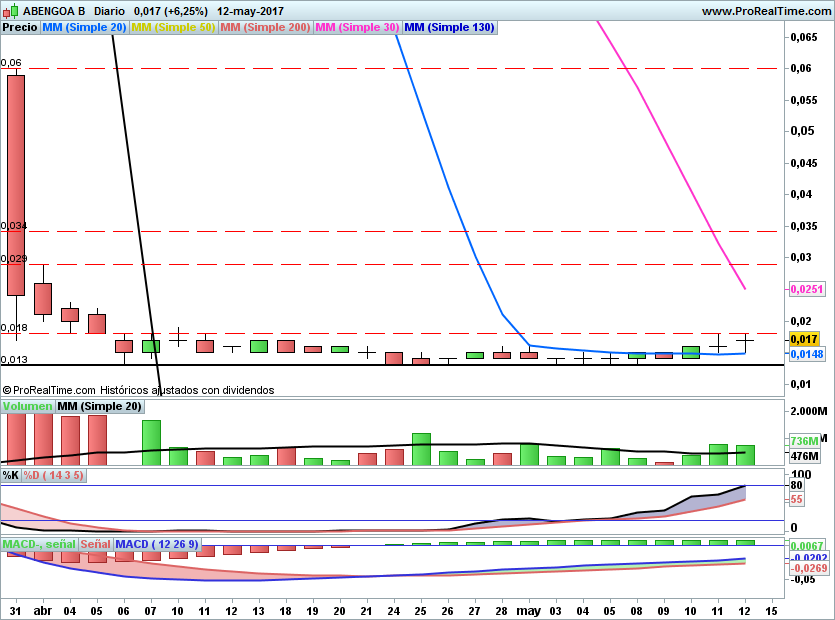835x620 pixels.
Task: Click the blue 0,0148 moving average value tag
Action: [x=806, y=354]
